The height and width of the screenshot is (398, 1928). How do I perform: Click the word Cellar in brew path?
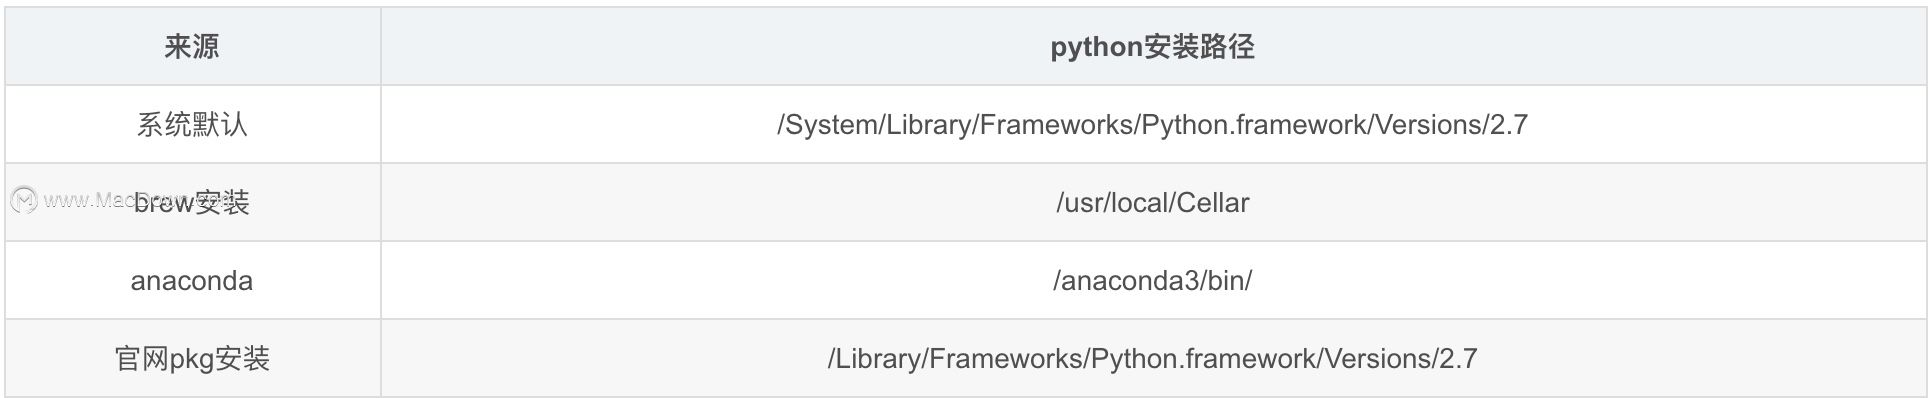point(1213,203)
